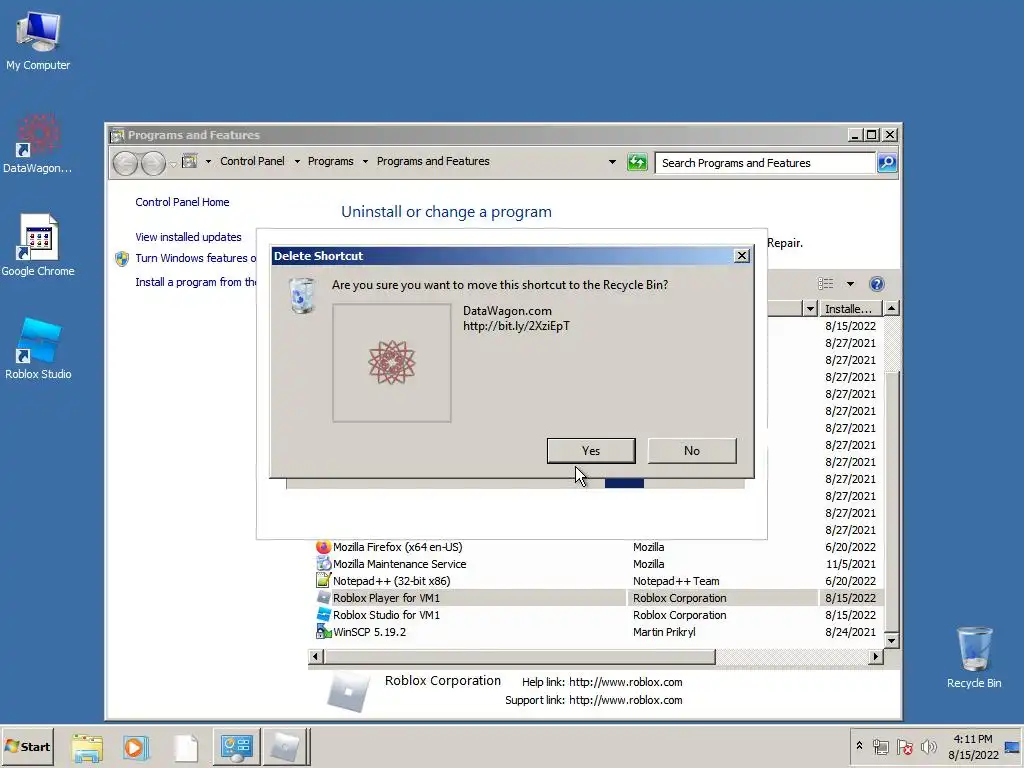
Task: Expand the Control Panel breadcrumb dropdown
Action: [296, 161]
